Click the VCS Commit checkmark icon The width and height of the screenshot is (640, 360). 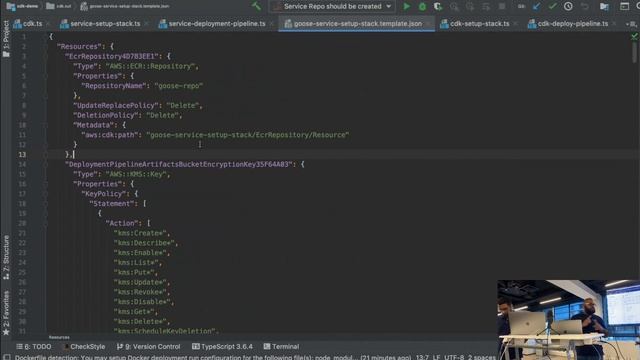pos(553,7)
